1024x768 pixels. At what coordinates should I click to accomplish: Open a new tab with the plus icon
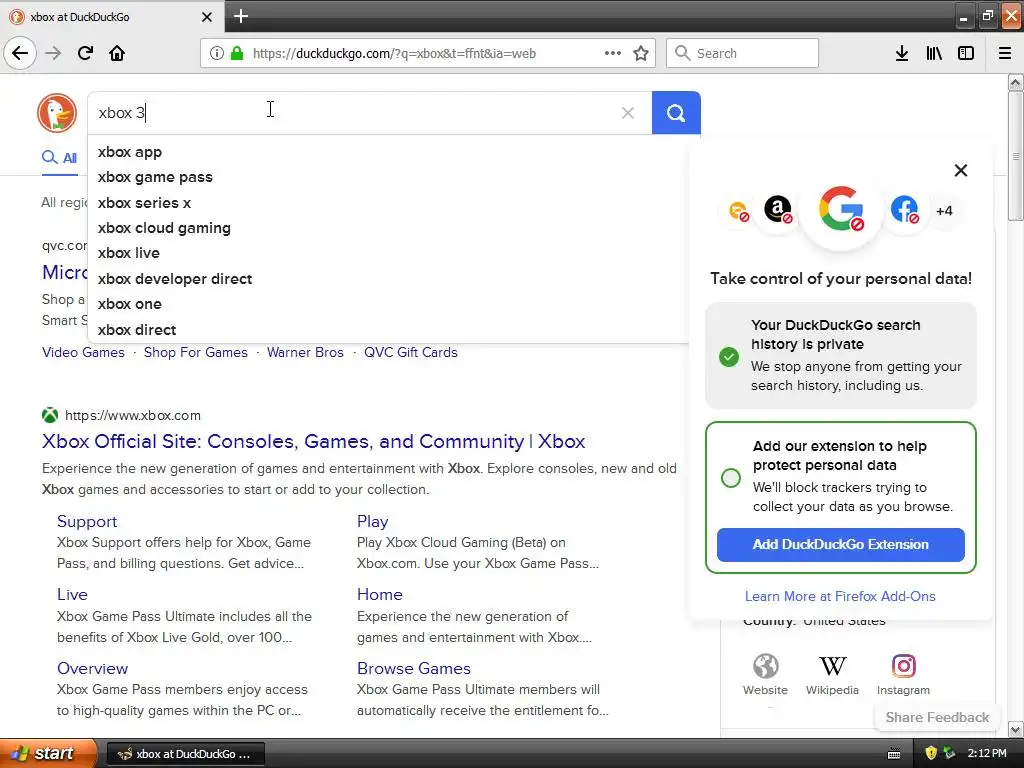pos(241,16)
